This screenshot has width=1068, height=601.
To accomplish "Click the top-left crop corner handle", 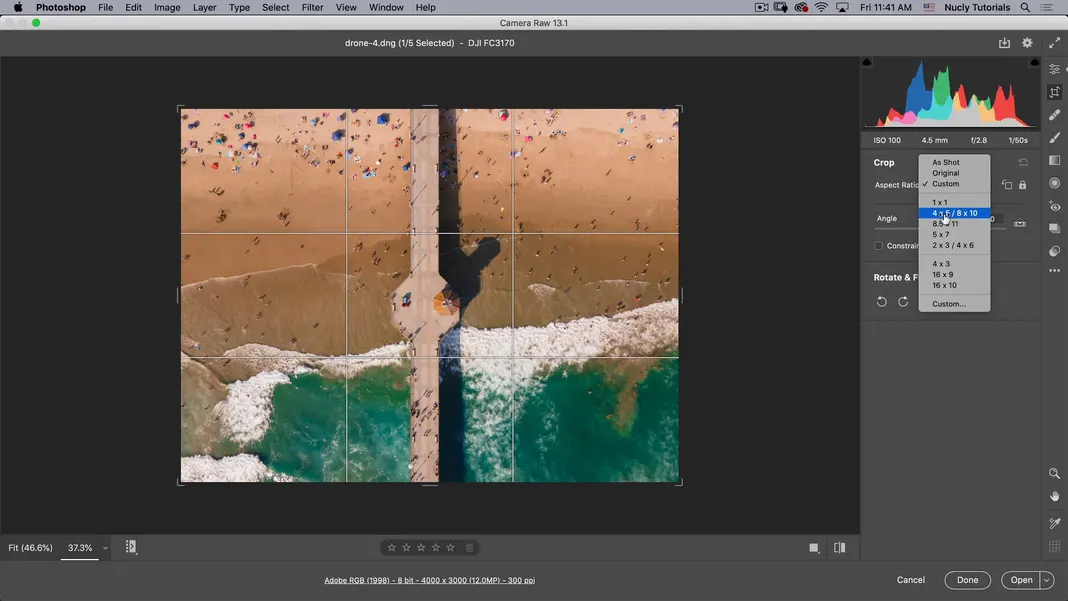I will pos(180,109).
